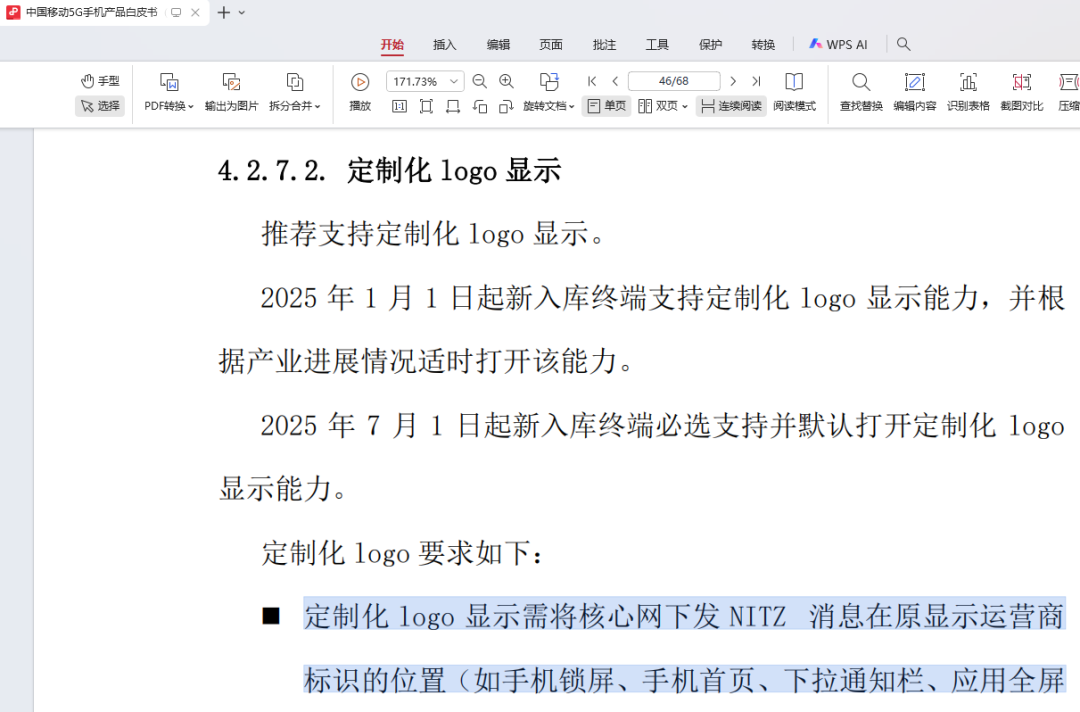Open 查找替换 find and replace
1080x712 pixels.
tap(861, 92)
